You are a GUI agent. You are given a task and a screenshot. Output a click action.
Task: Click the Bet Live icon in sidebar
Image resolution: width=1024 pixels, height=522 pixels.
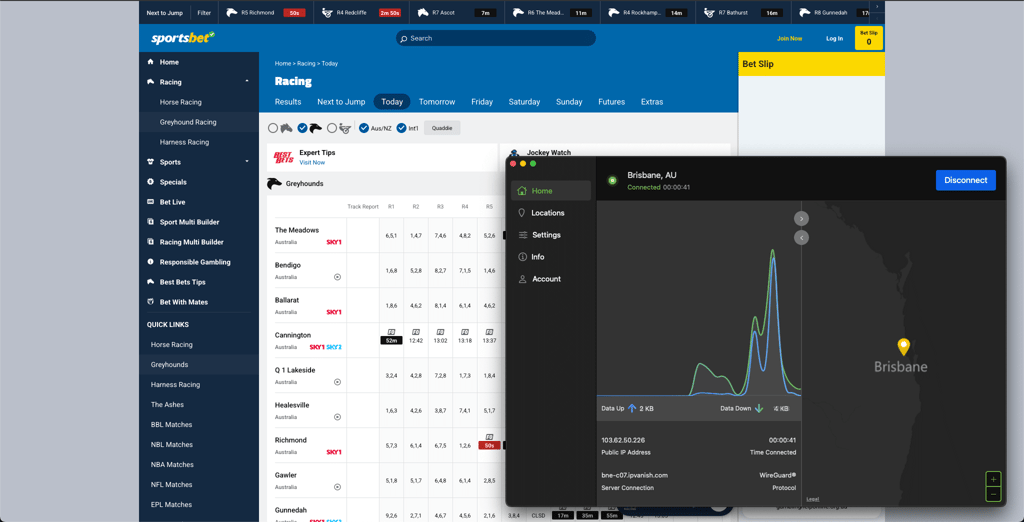click(151, 202)
